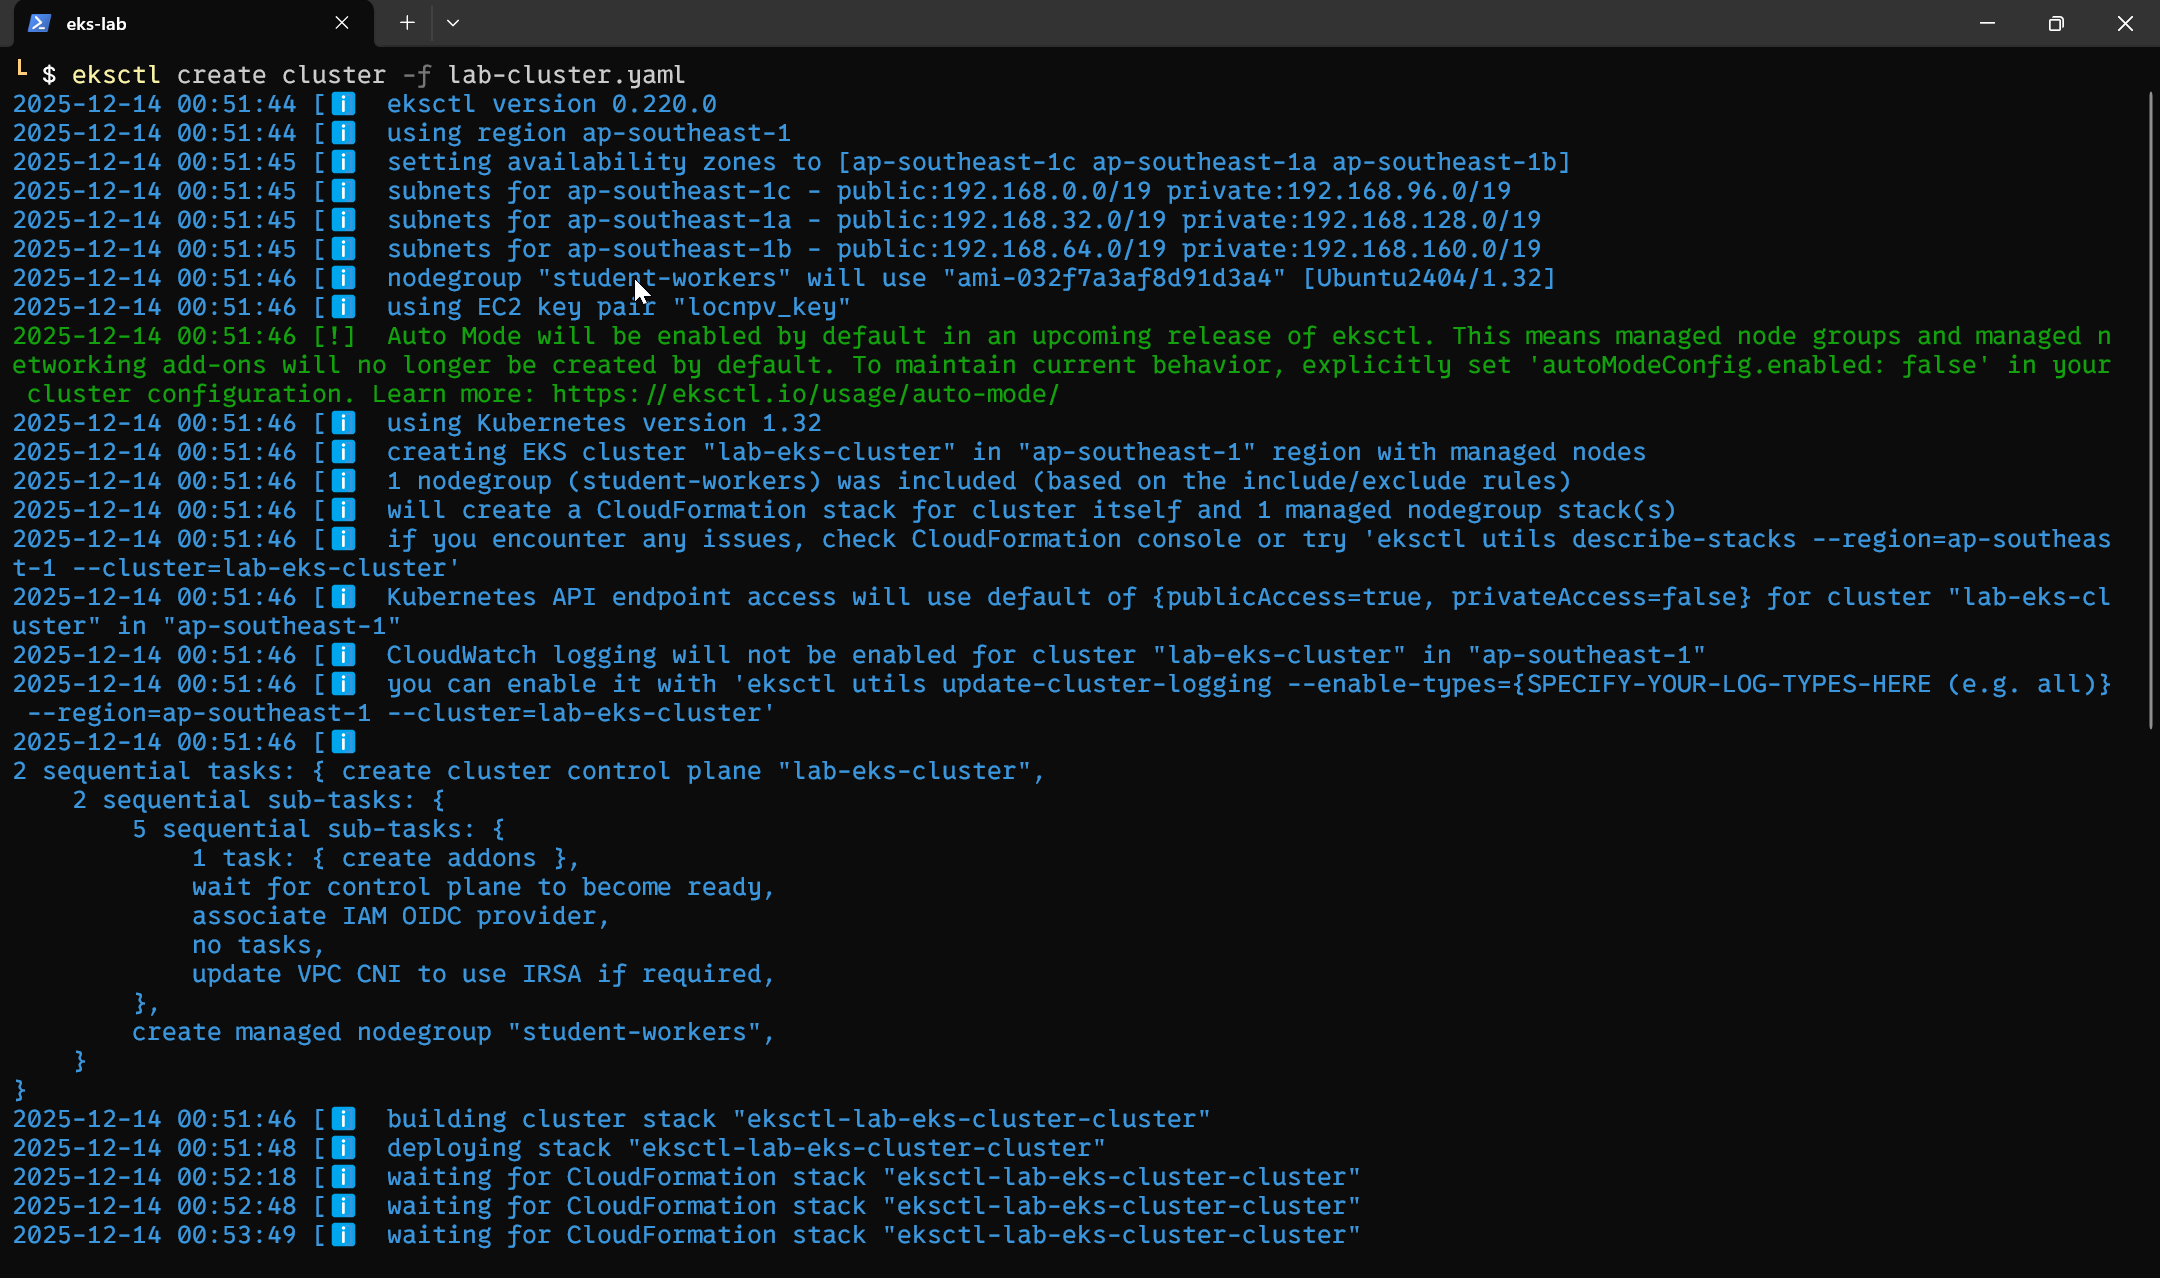Select the eks-lab tab title

[96, 24]
